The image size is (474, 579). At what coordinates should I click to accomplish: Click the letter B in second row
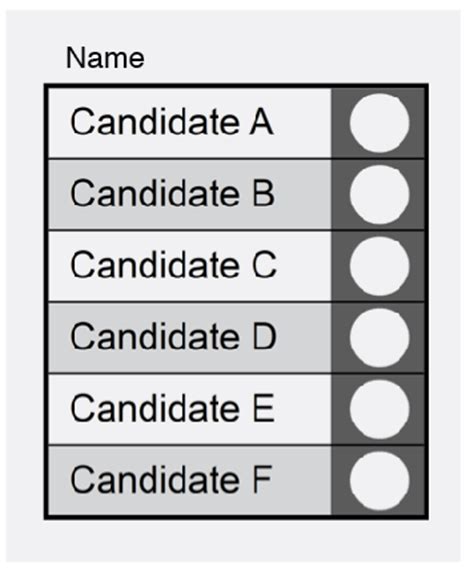coord(264,193)
